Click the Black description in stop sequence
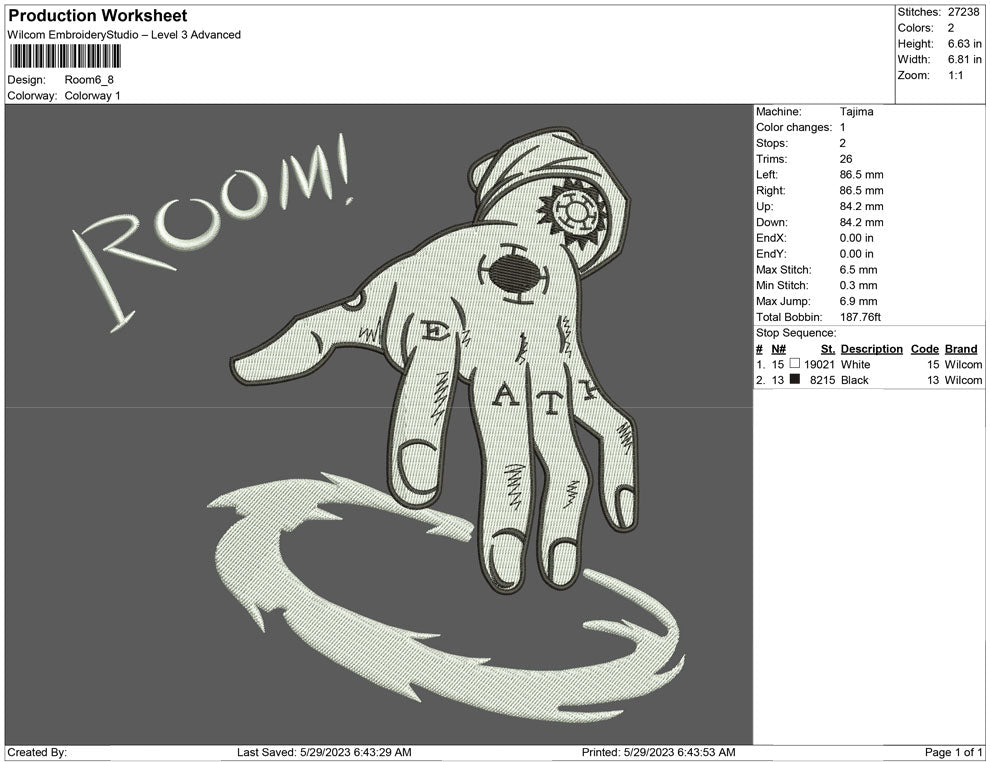The height and width of the screenshot is (762, 990). point(854,380)
